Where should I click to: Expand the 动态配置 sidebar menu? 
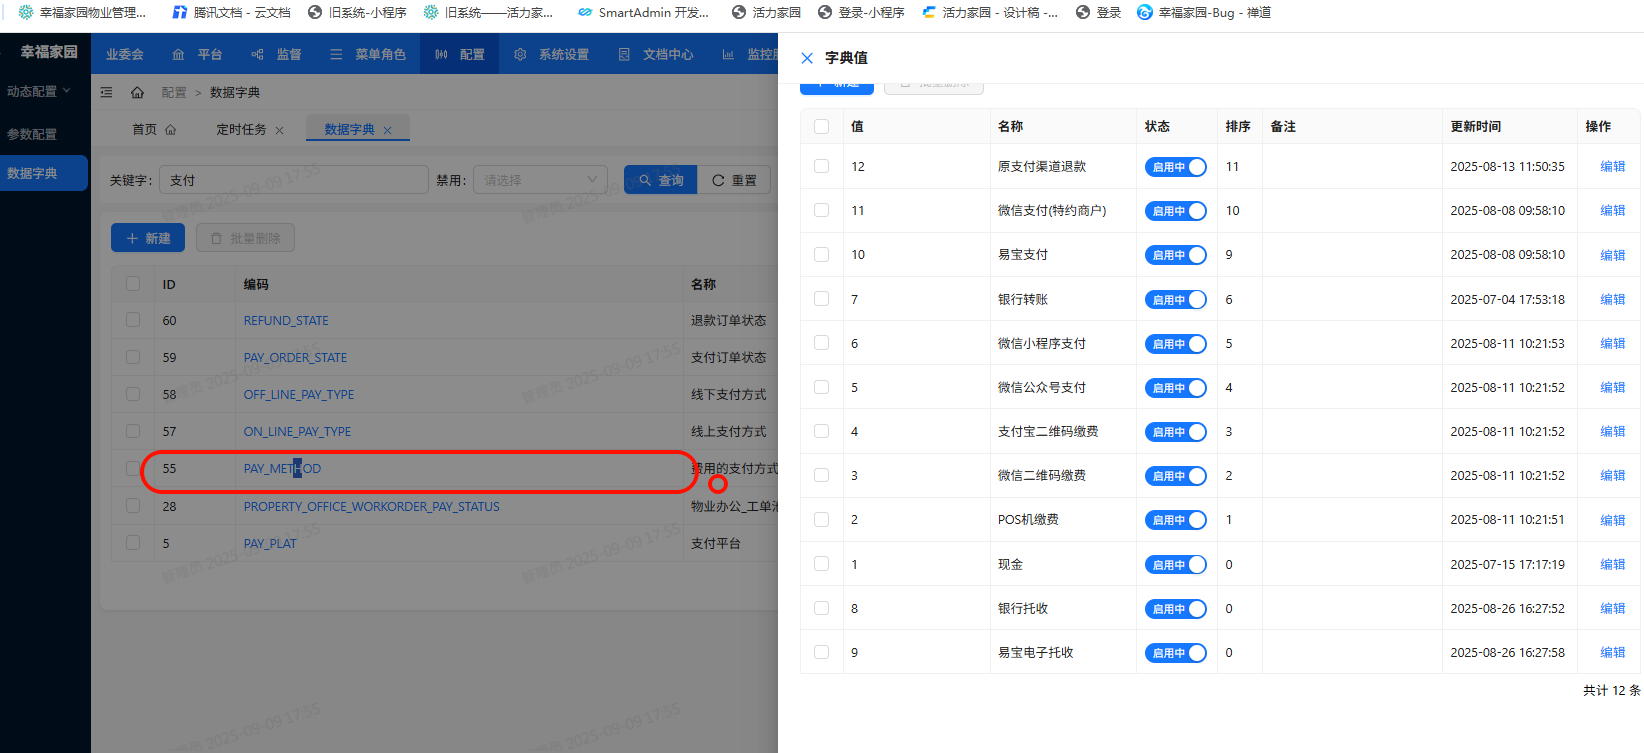(39, 91)
